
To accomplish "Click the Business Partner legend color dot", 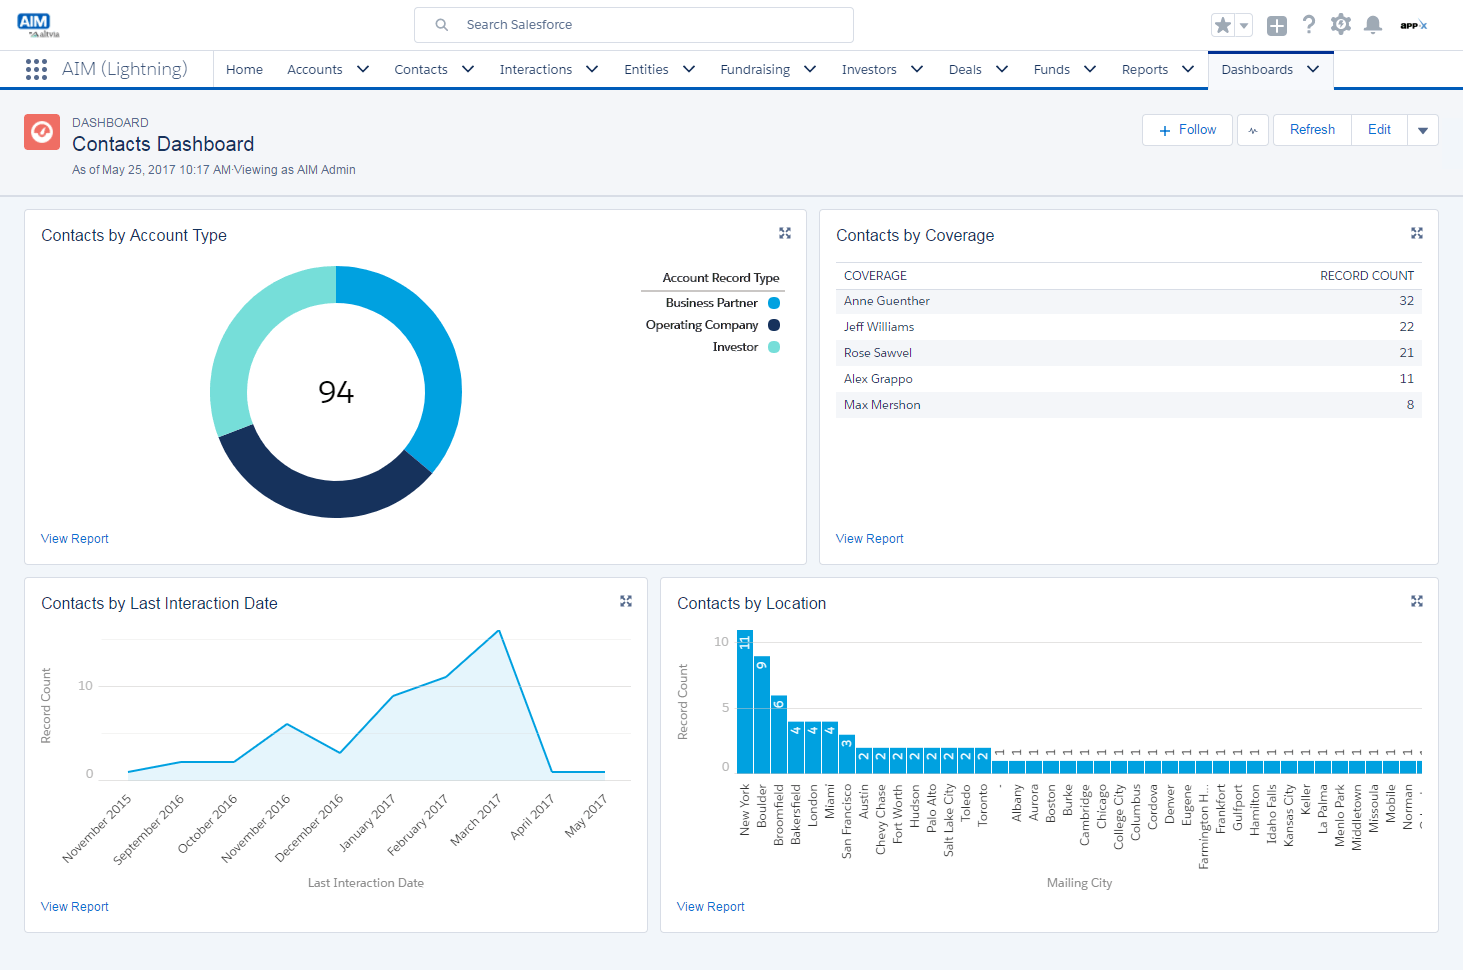I will (x=774, y=303).
